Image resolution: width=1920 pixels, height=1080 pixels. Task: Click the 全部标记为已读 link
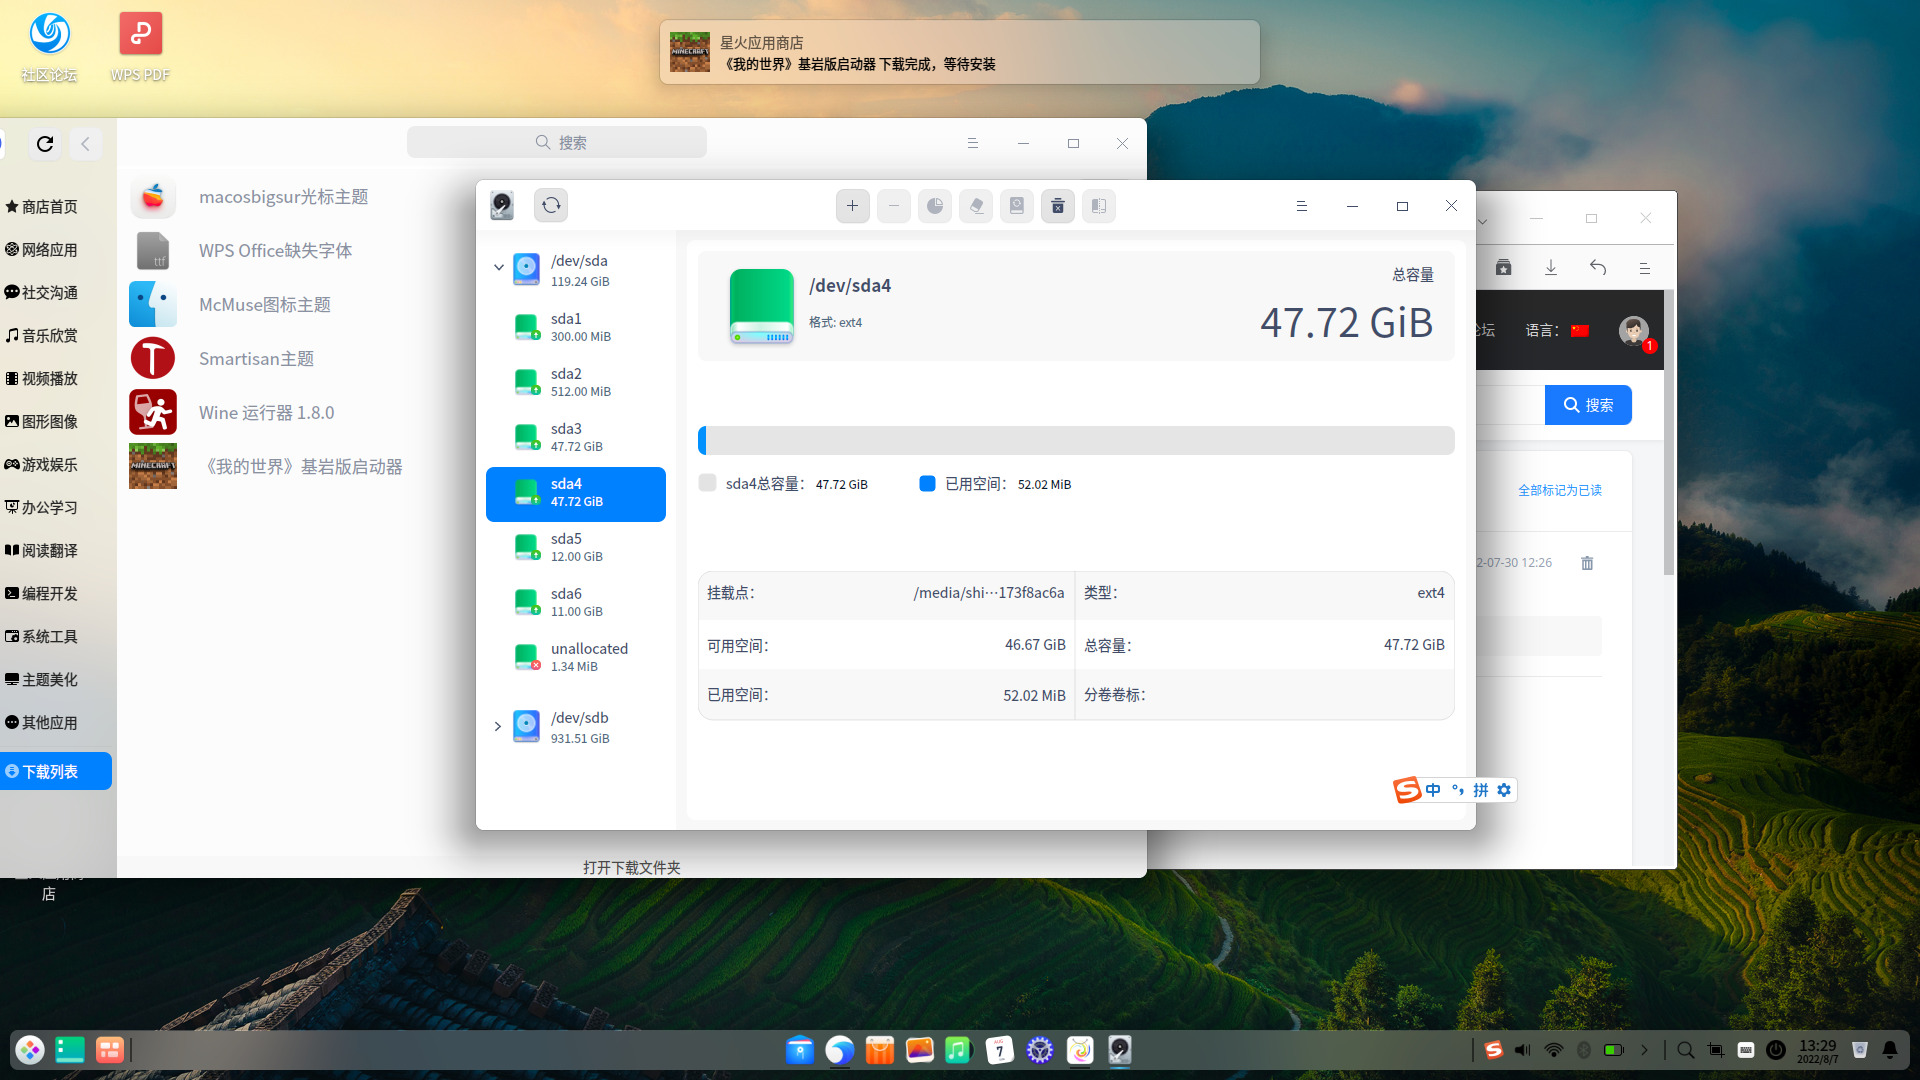point(1559,490)
